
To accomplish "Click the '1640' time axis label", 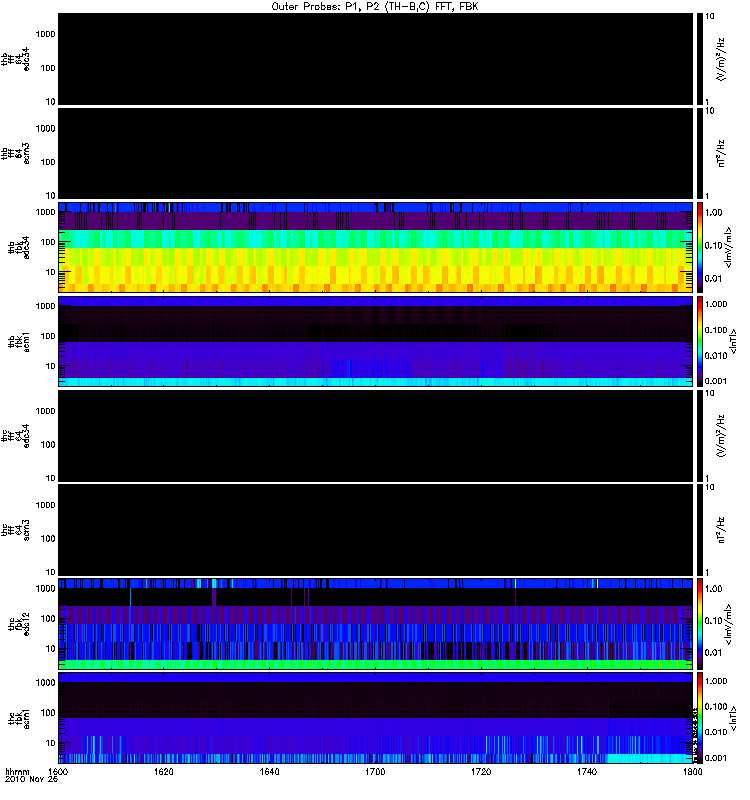I will click(269, 771).
